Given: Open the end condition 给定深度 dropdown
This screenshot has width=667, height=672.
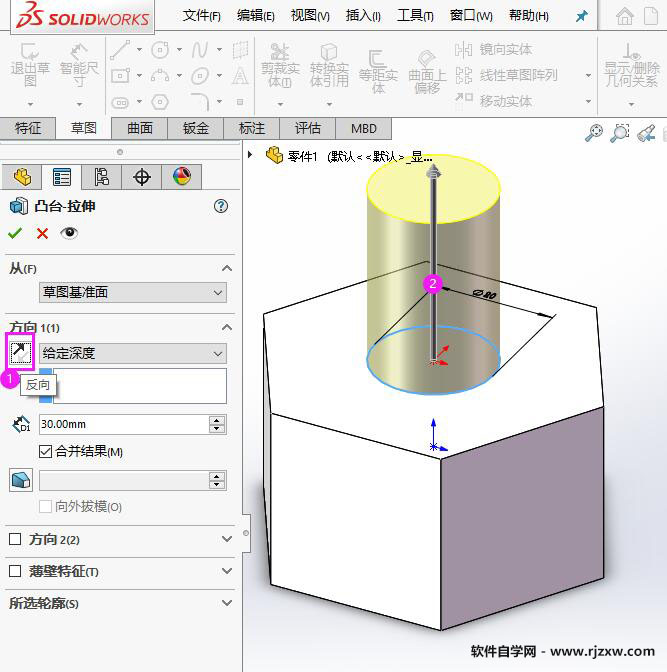Looking at the screenshot, I should tap(132, 353).
